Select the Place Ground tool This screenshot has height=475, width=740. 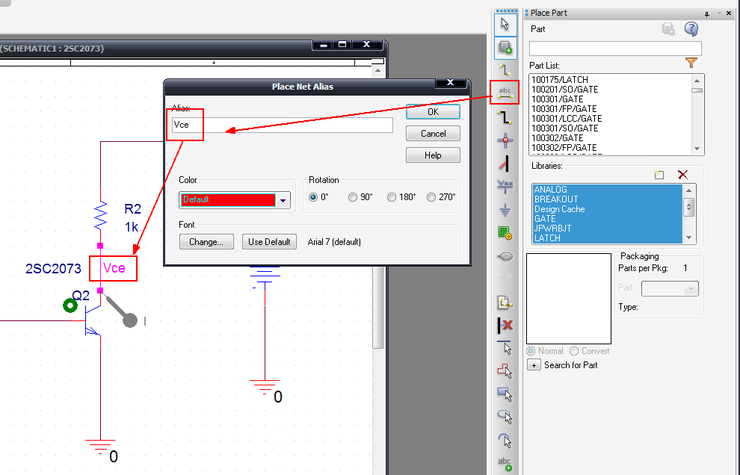(505, 209)
